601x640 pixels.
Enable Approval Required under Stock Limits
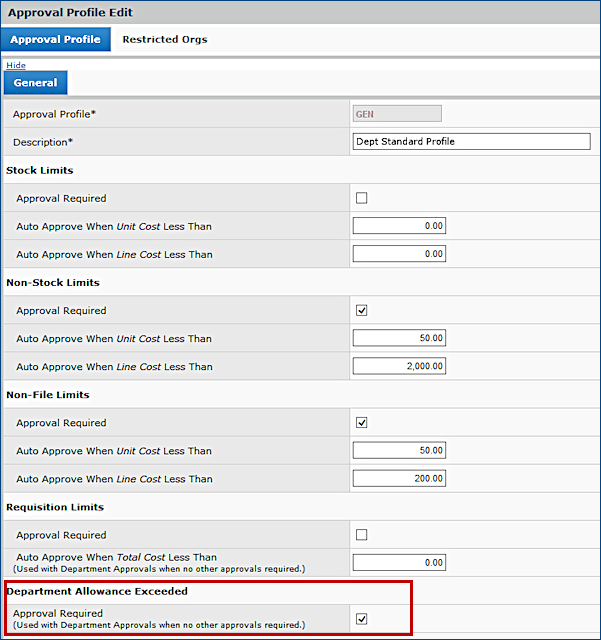tap(362, 198)
